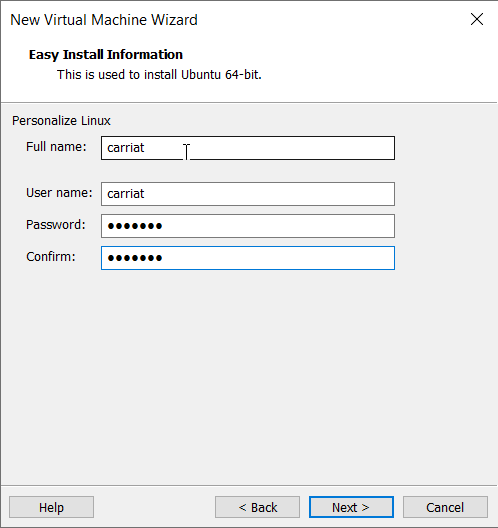Close the New Virtual Machine Wizard window
This screenshot has width=498, height=528.
(477, 20)
